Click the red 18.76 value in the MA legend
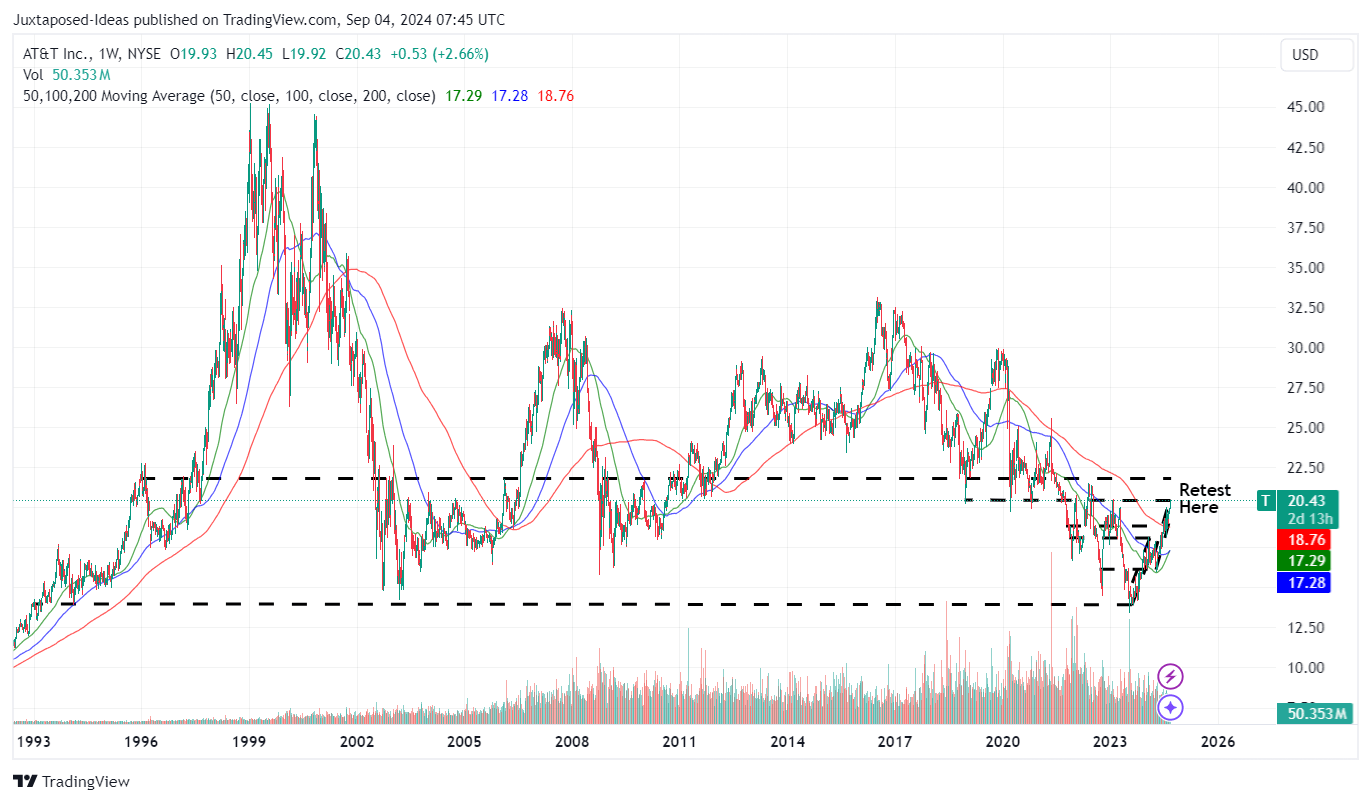This screenshot has width=1371, height=803. 556,96
